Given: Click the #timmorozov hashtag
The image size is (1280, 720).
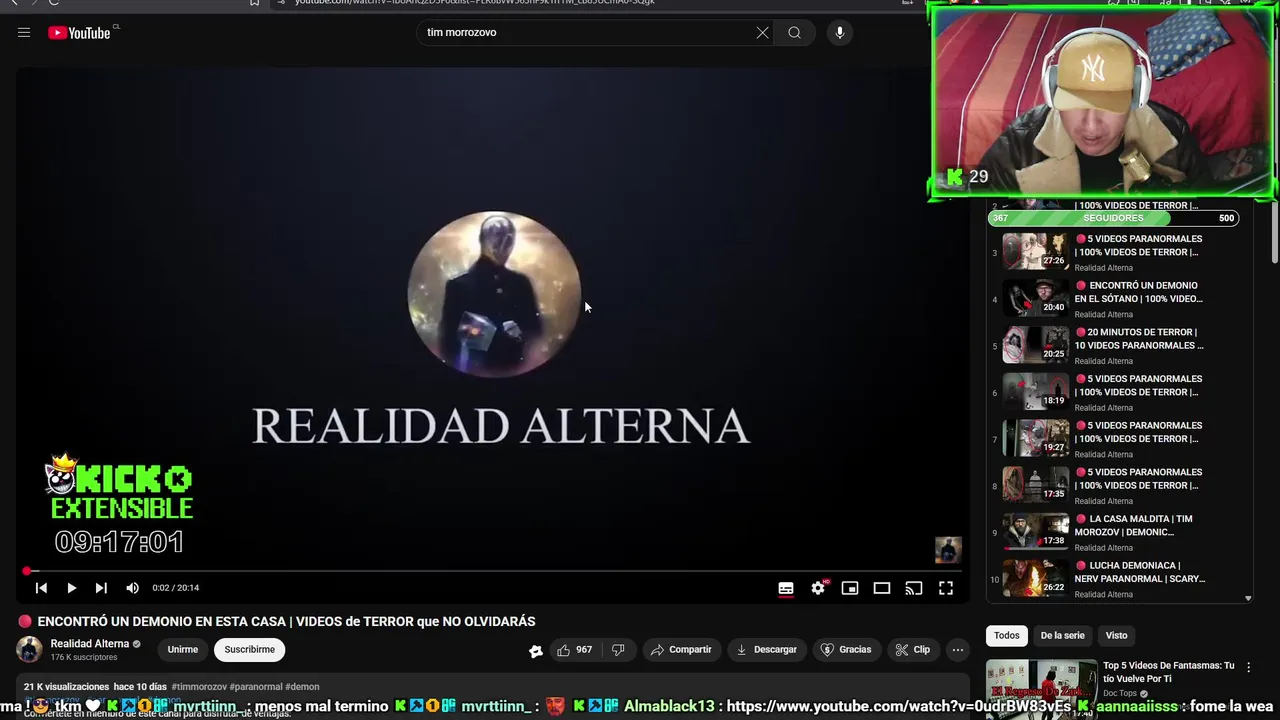Looking at the screenshot, I should click(199, 687).
